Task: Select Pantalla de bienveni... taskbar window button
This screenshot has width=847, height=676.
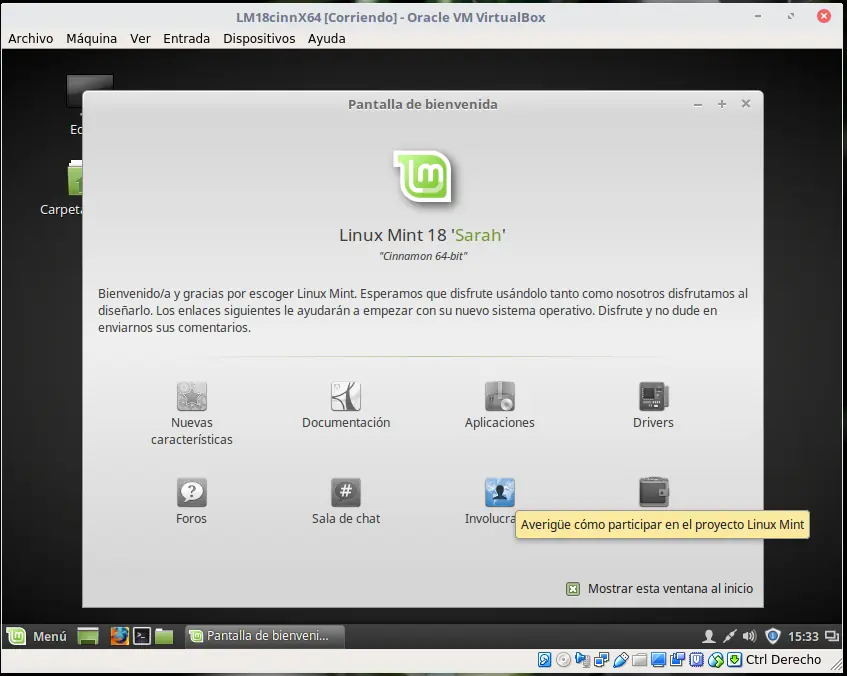Action: tap(265, 636)
